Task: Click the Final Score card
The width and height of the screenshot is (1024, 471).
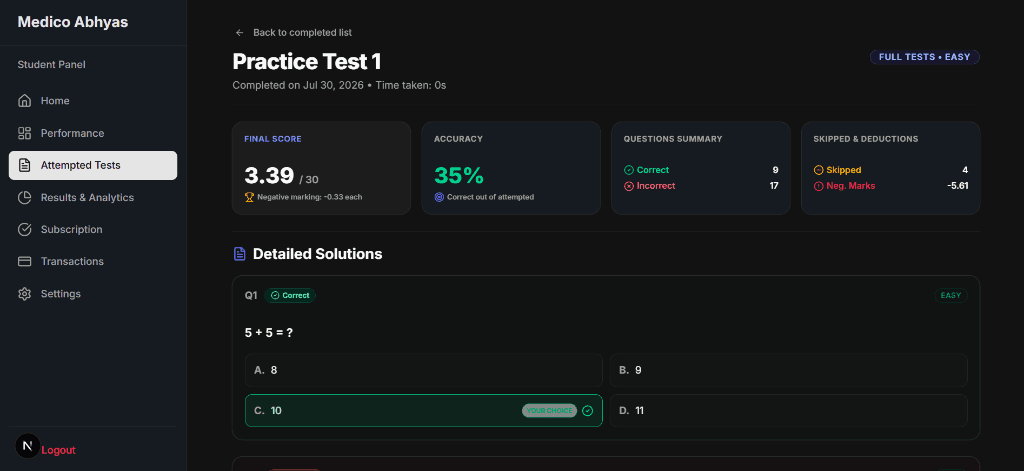Action: [321, 168]
